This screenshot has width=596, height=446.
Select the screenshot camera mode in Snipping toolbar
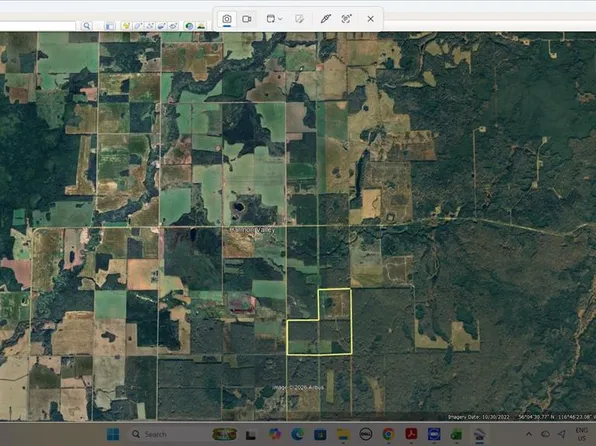(227, 19)
